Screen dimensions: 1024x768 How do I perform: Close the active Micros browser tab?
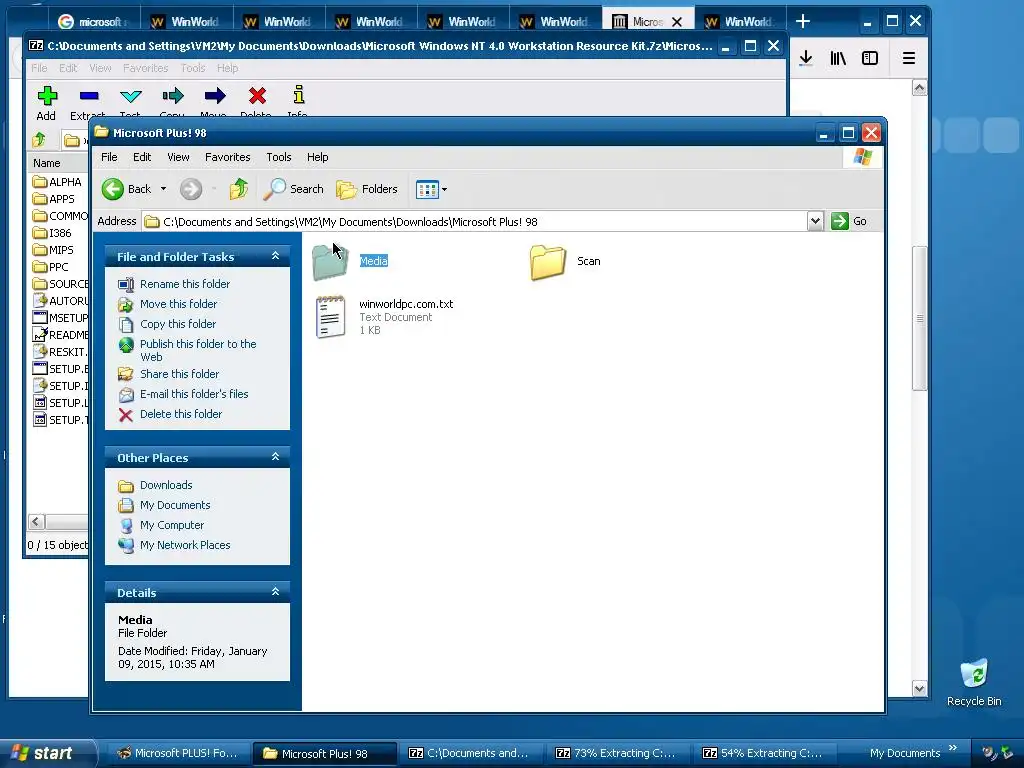point(677,22)
